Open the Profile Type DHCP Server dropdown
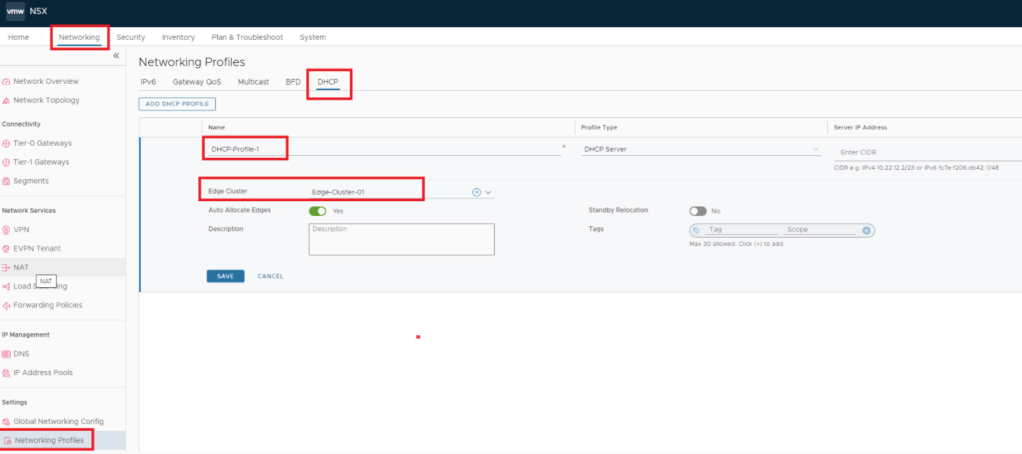This screenshot has width=1022, height=454. click(815, 150)
